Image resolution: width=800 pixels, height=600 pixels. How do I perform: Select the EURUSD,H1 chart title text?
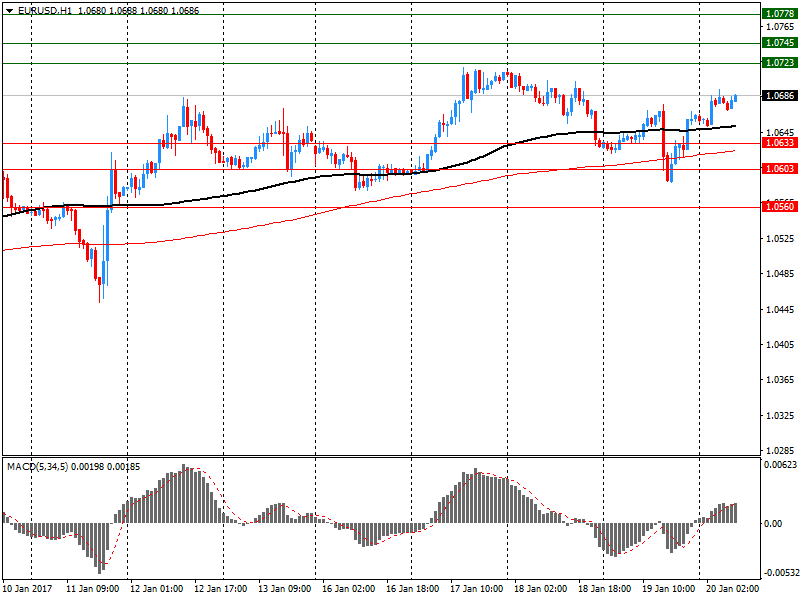45,10
